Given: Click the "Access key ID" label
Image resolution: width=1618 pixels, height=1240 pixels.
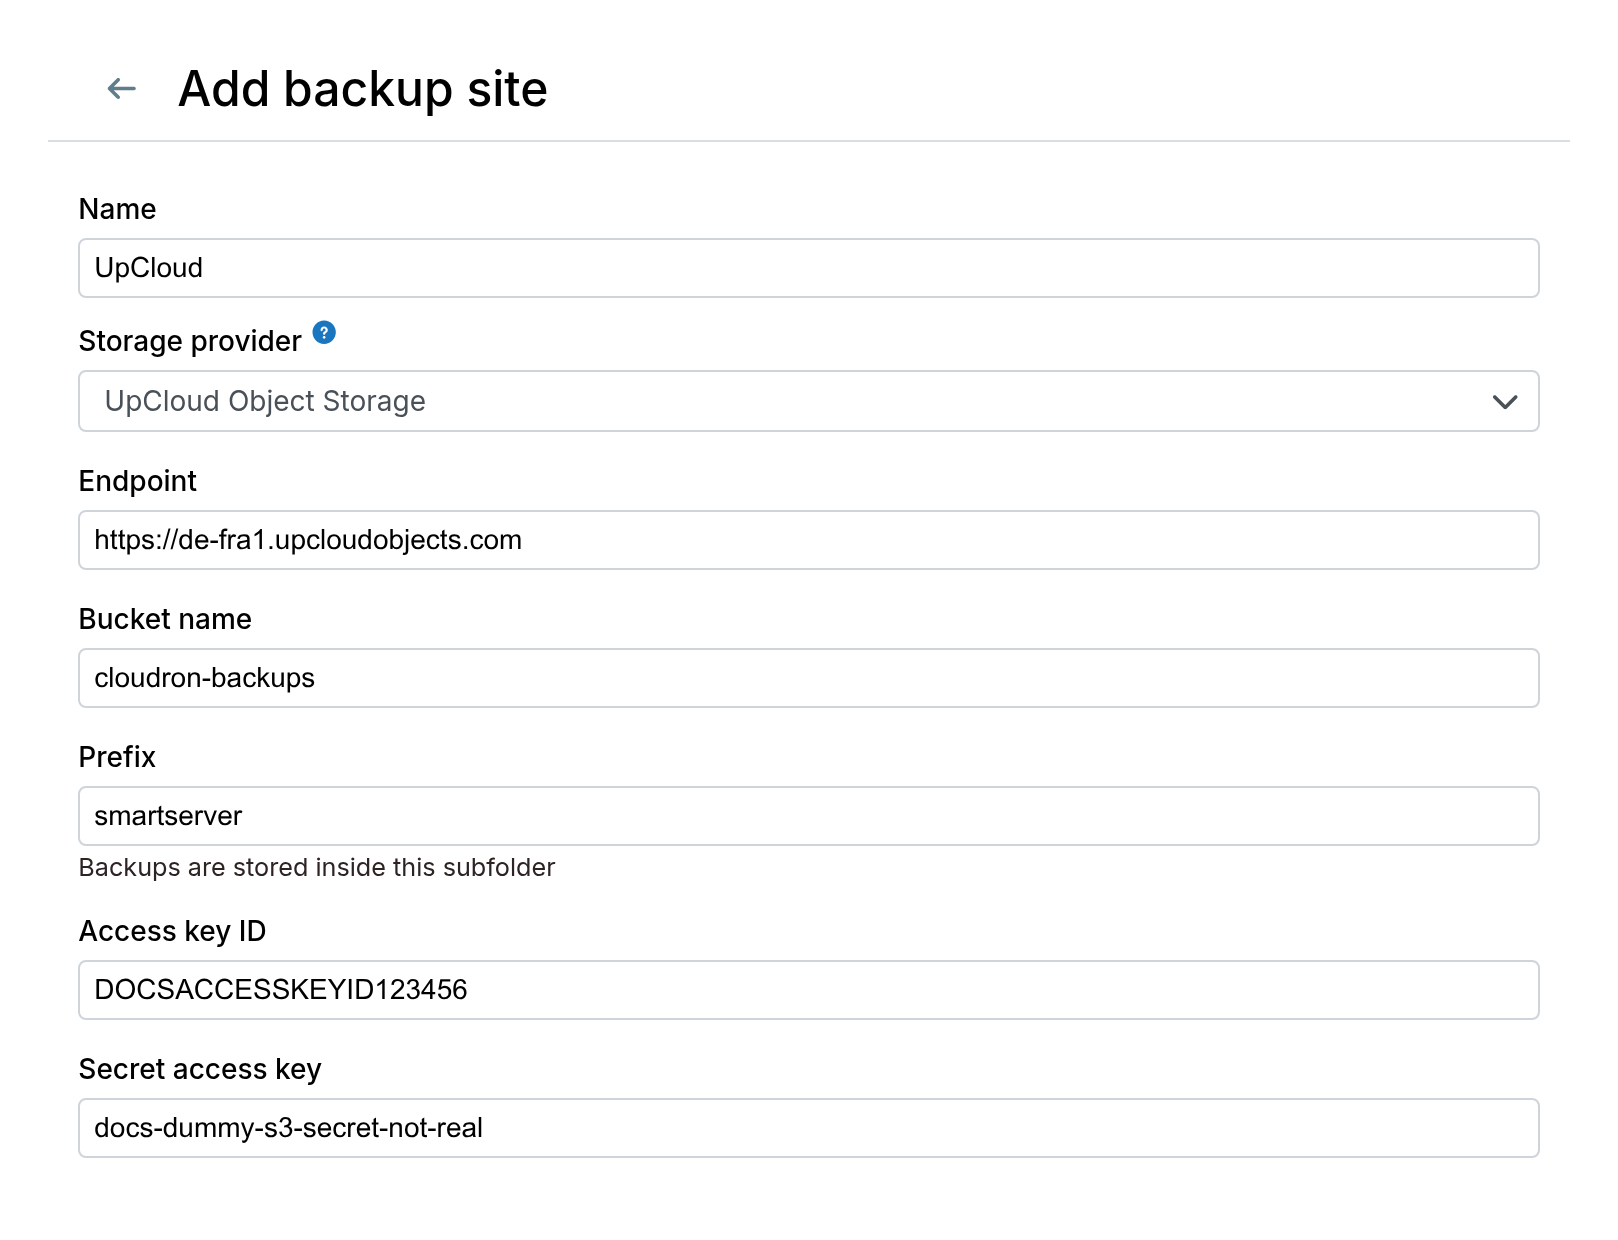Looking at the screenshot, I should tap(172, 931).
